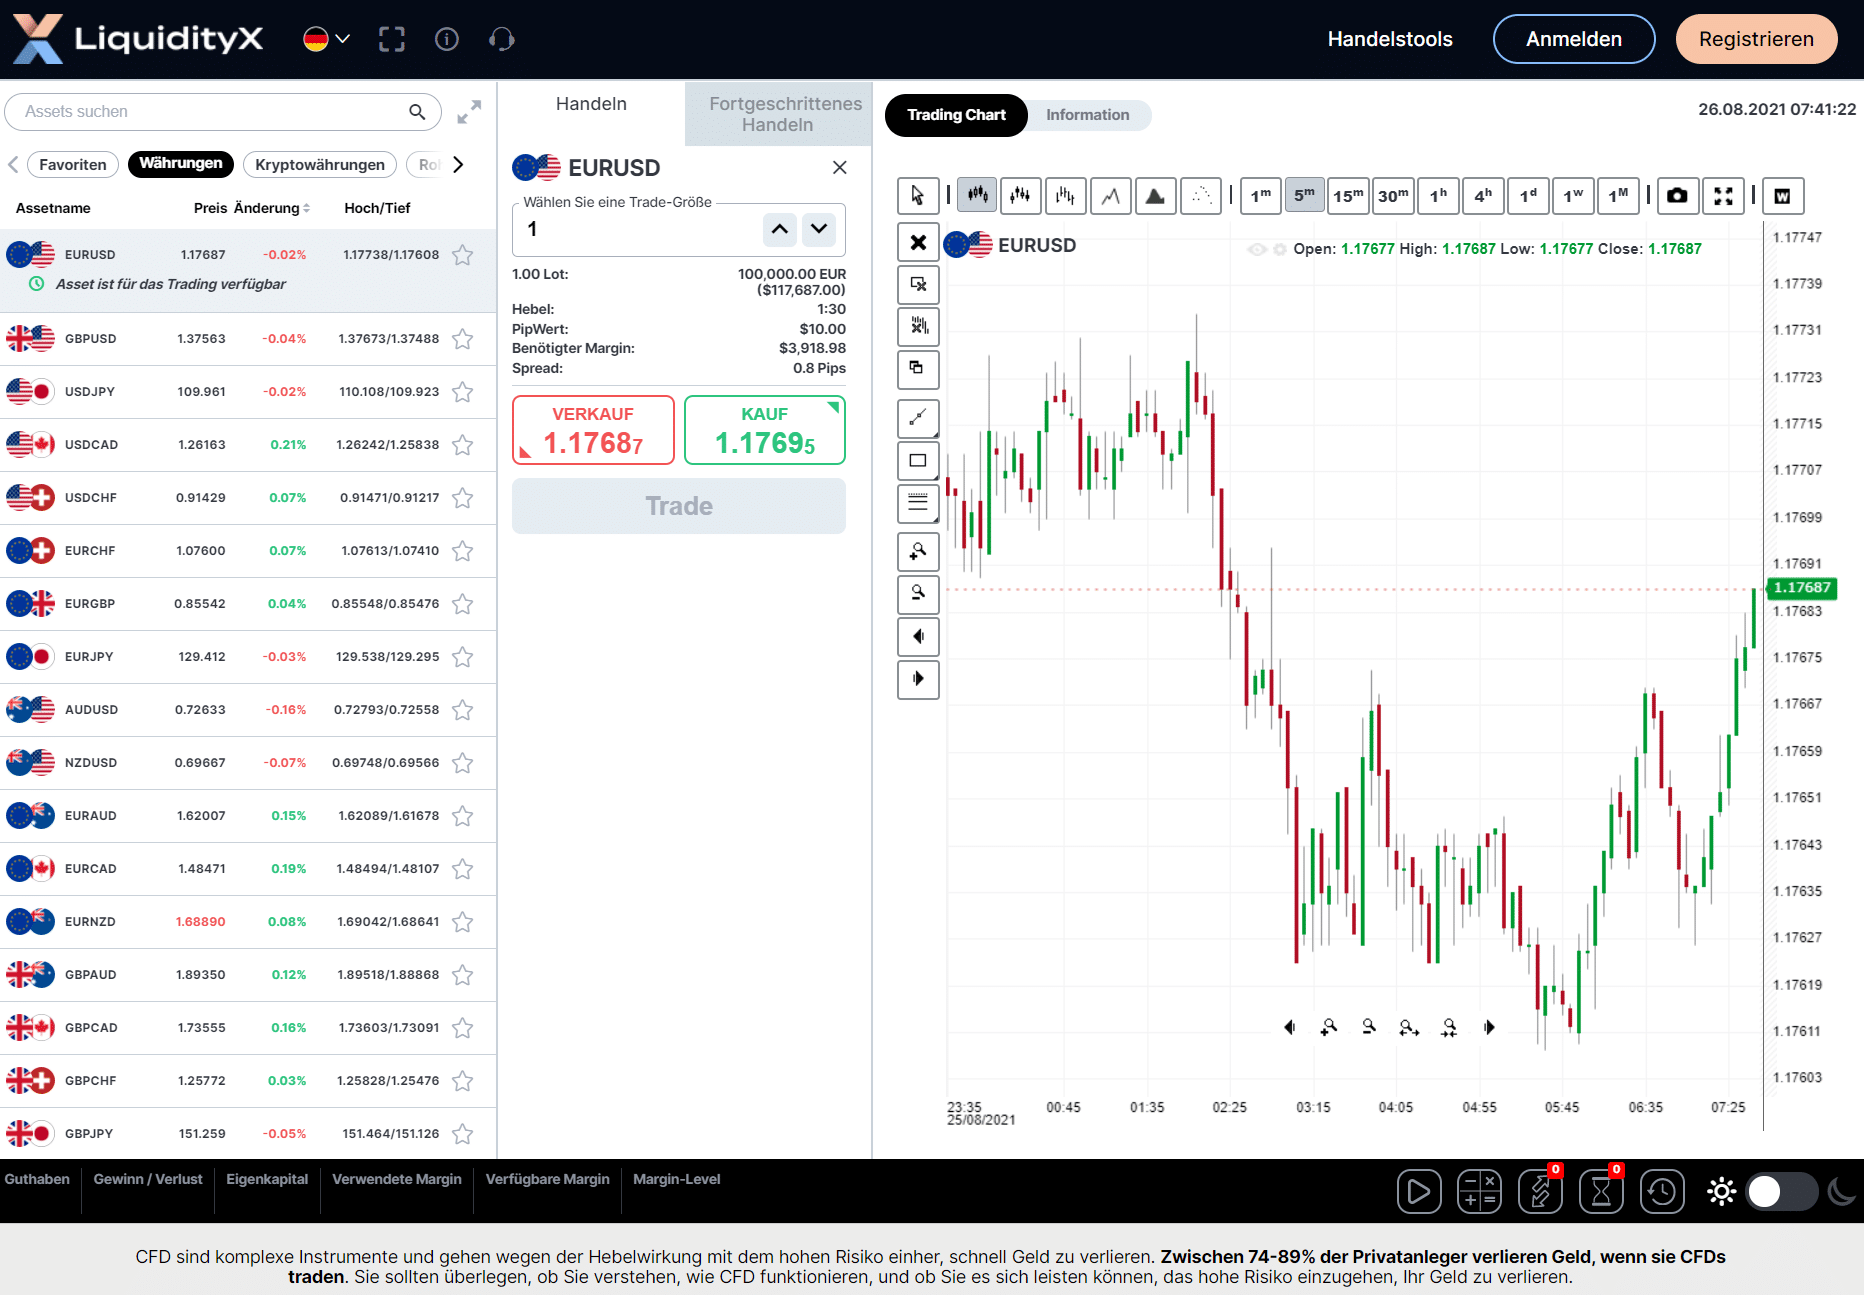Image resolution: width=1864 pixels, height=1295 pixels.
Task: Select Trading Chart tab
Action: coord(956,115)
